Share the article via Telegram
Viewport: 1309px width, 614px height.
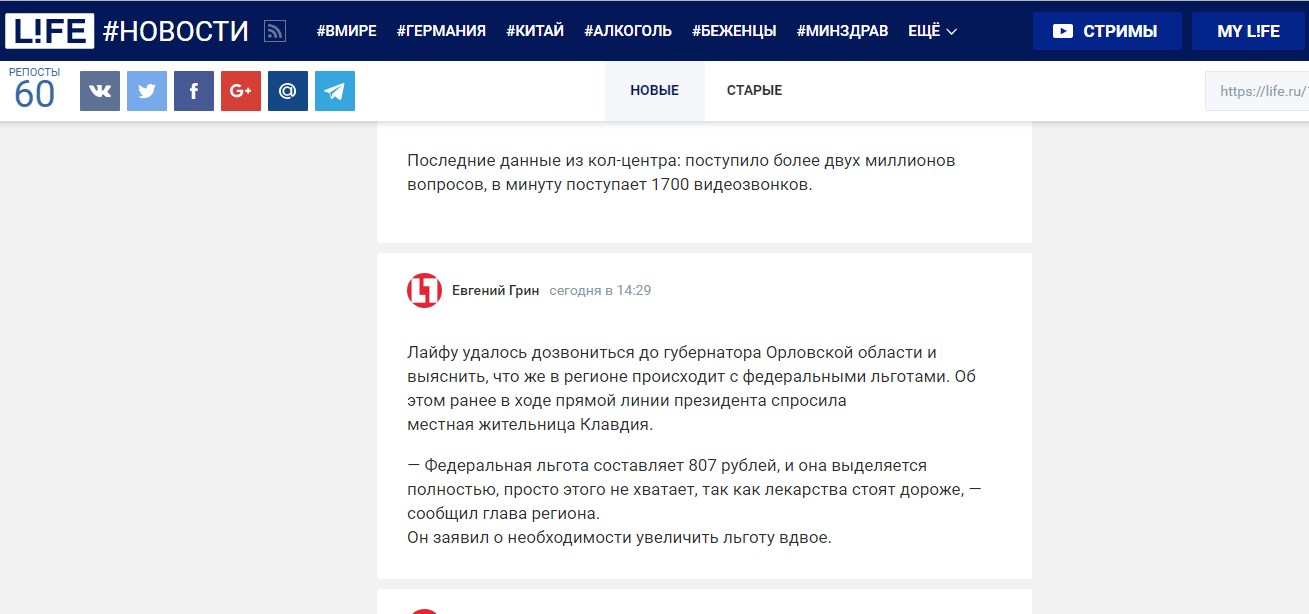click(x=335, y=91)
